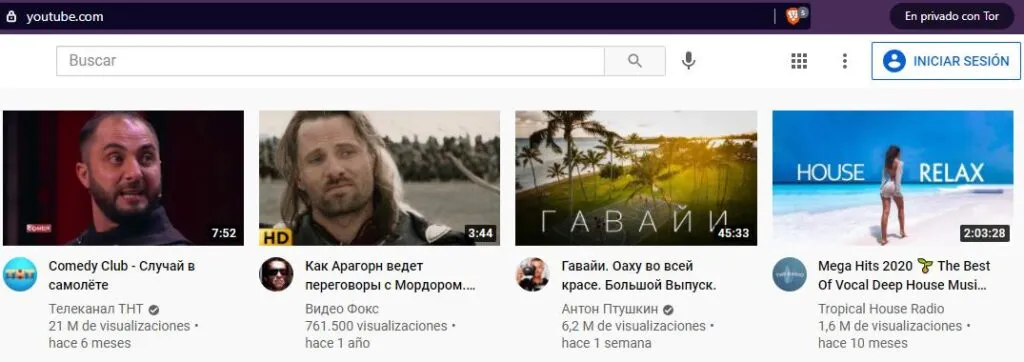This screenshot has height=362, width=1024.
Task: Play the Aragorn HD video thumbnail
Action: point(379,178)
